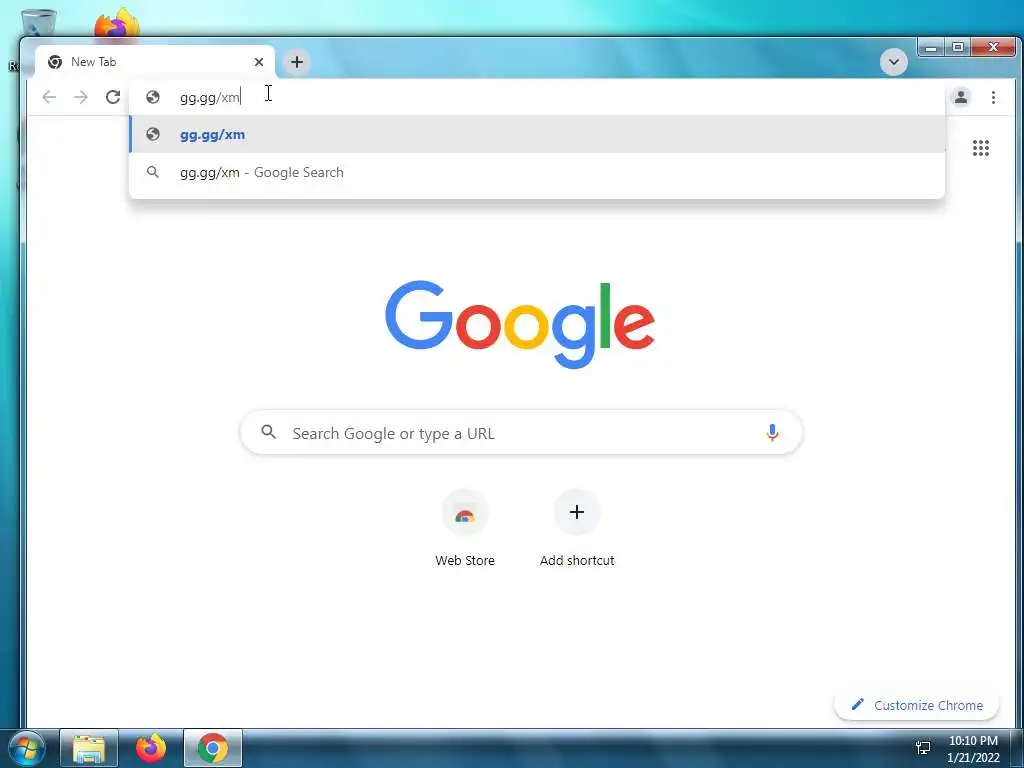Screen dimensions: 1024x768
Task: Go forward with the right arrow icon
Action: (x=81, y=97)
